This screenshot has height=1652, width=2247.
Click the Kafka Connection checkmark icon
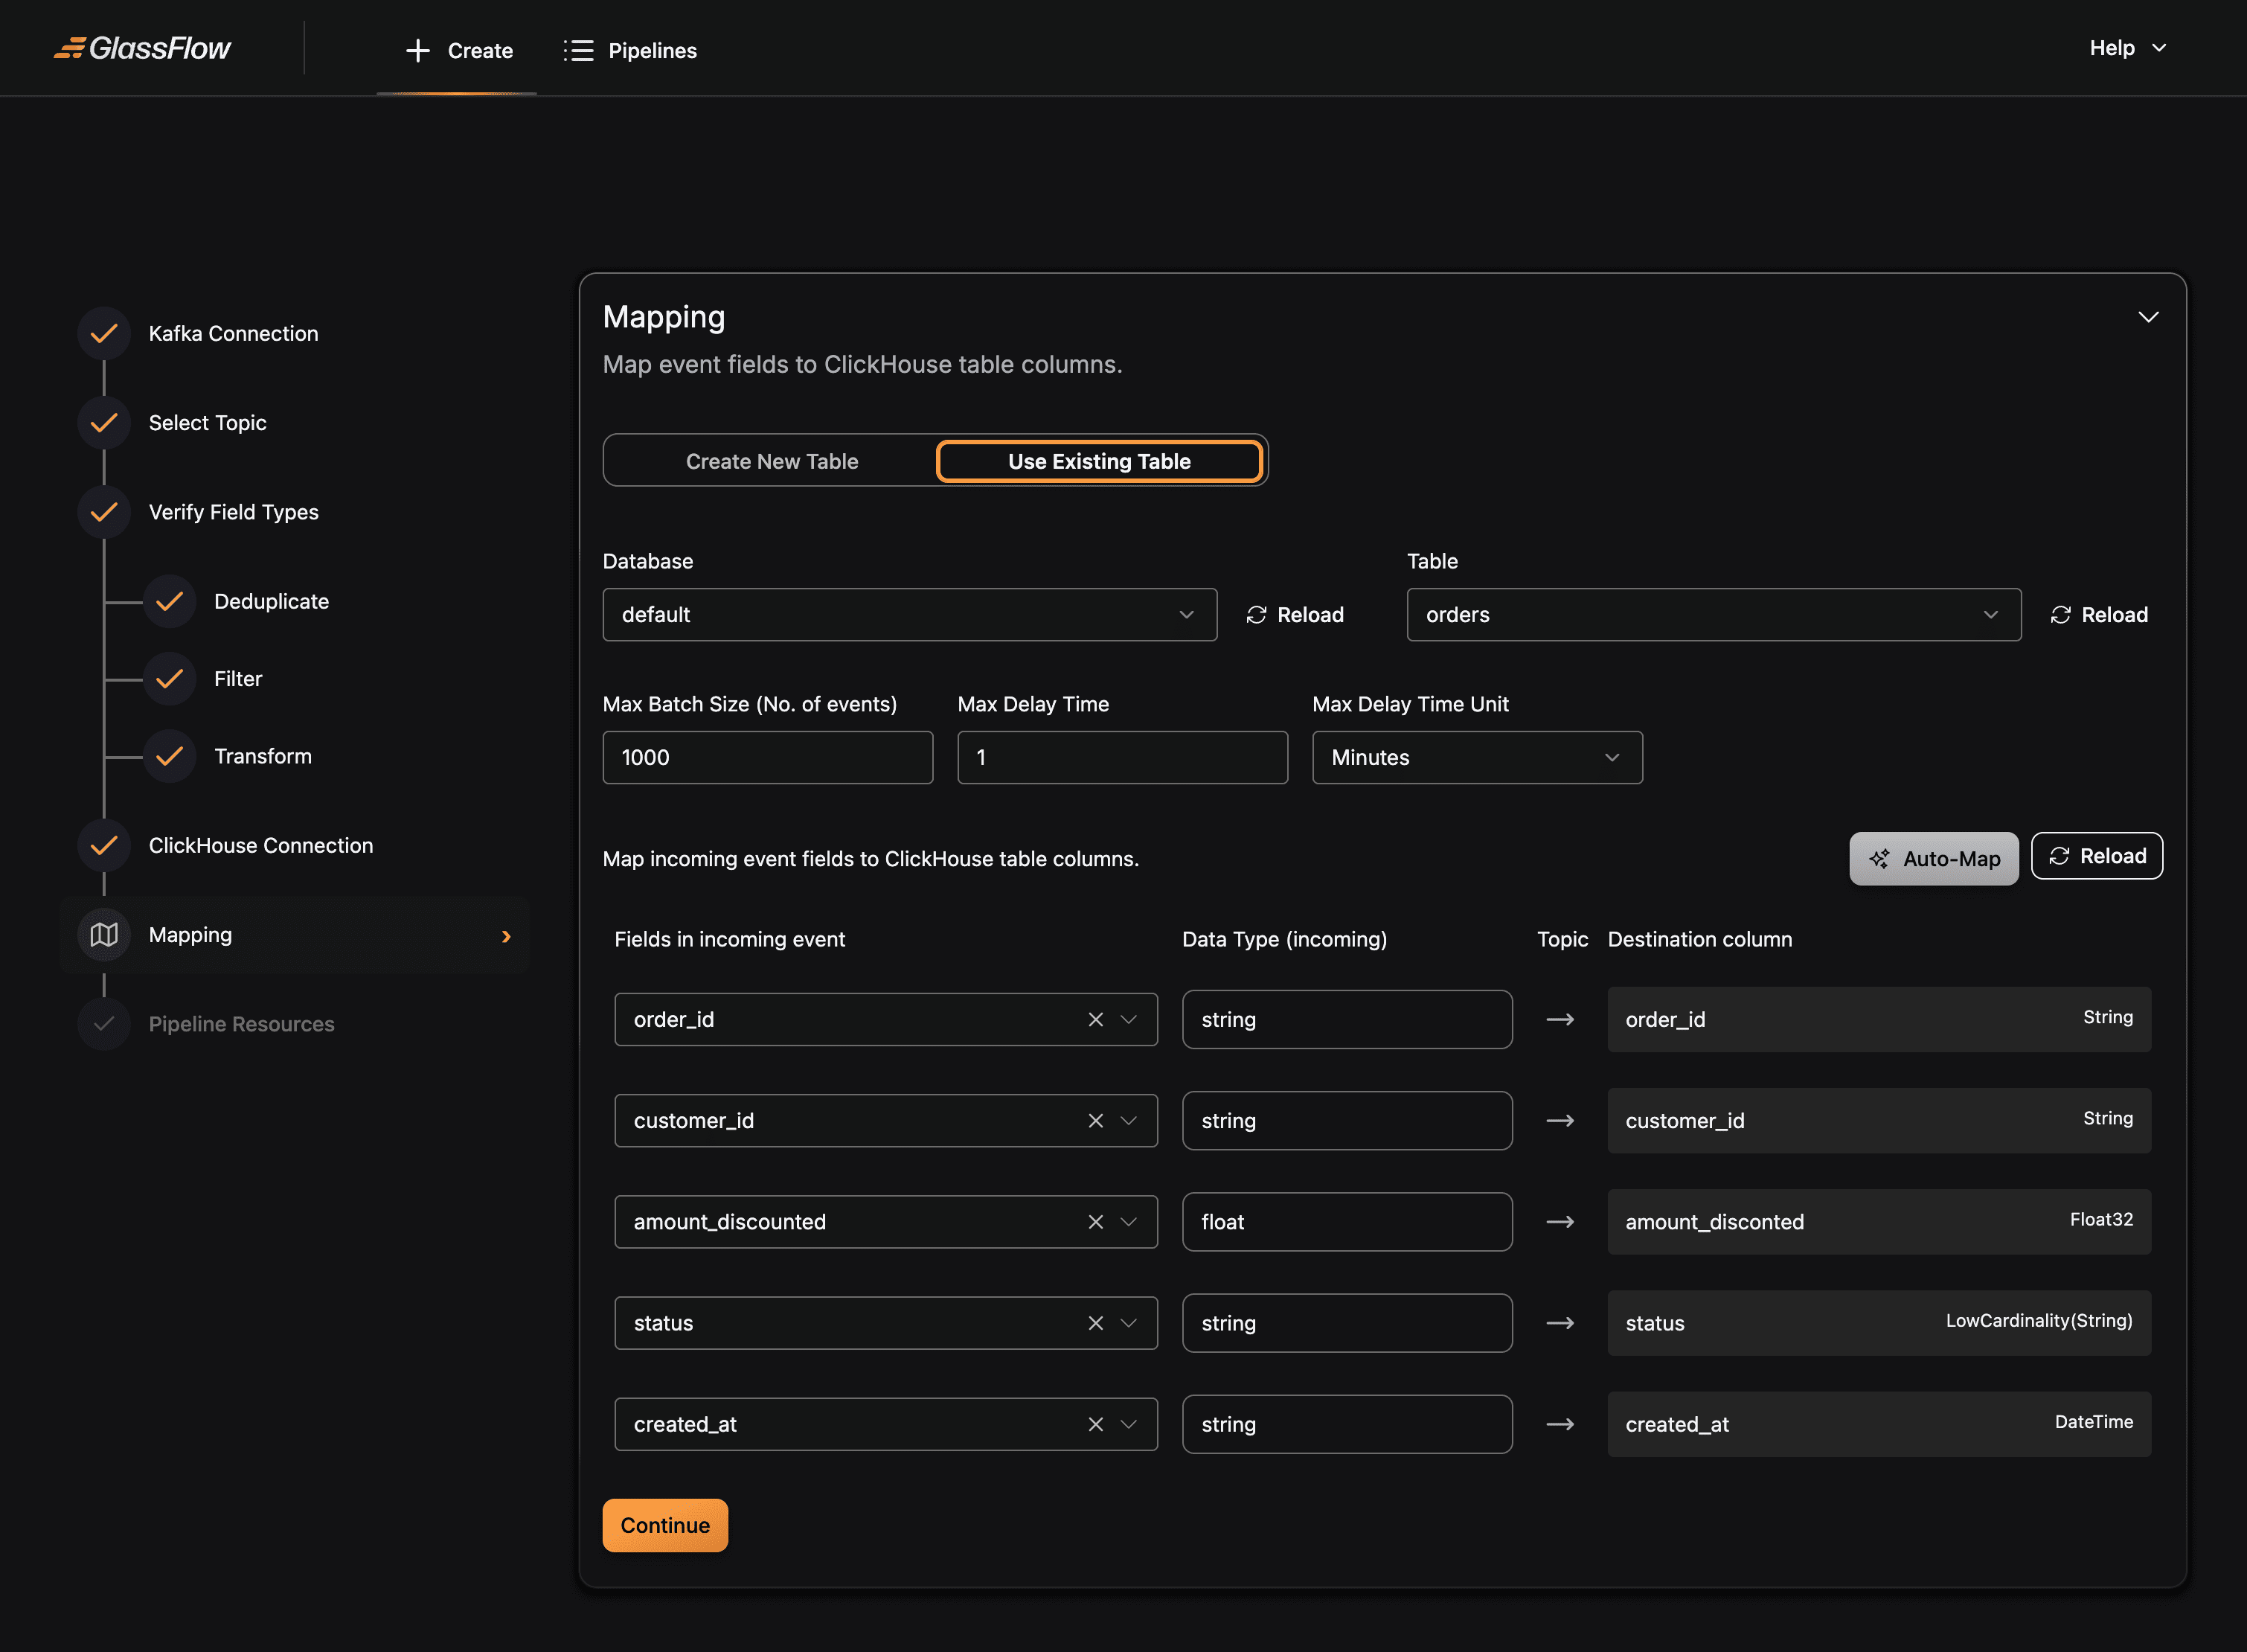[x=104, y=334]
